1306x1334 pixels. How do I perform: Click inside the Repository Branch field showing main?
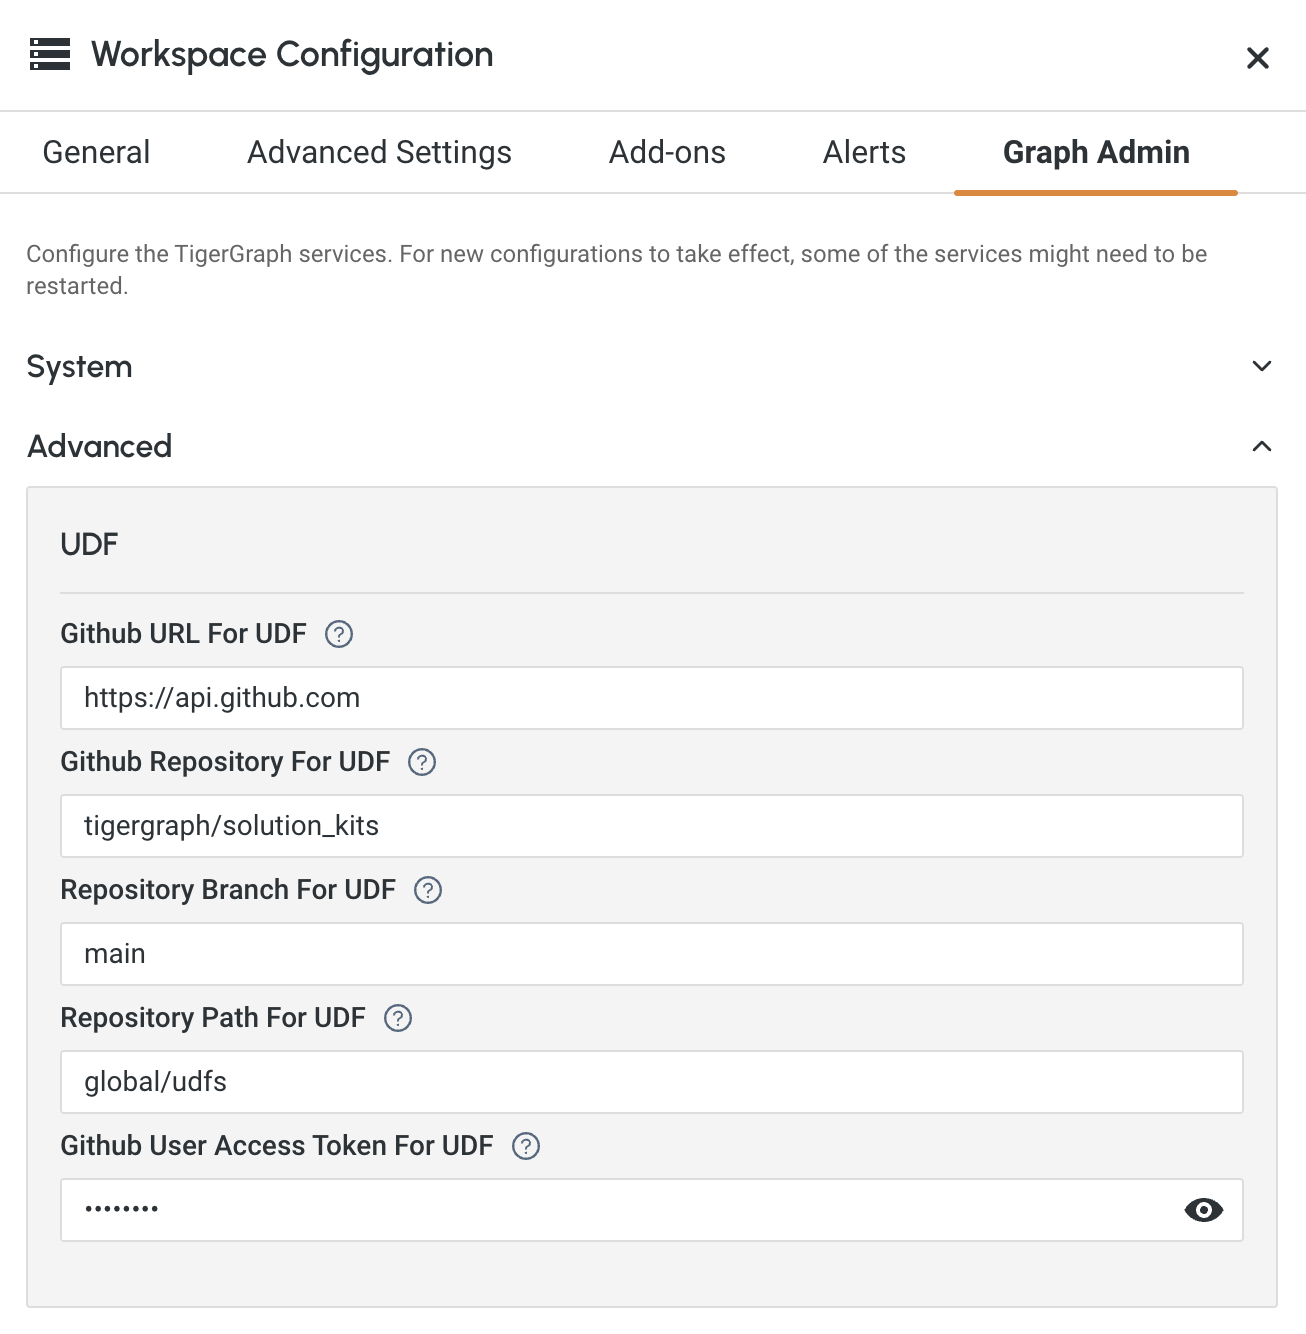650,953
